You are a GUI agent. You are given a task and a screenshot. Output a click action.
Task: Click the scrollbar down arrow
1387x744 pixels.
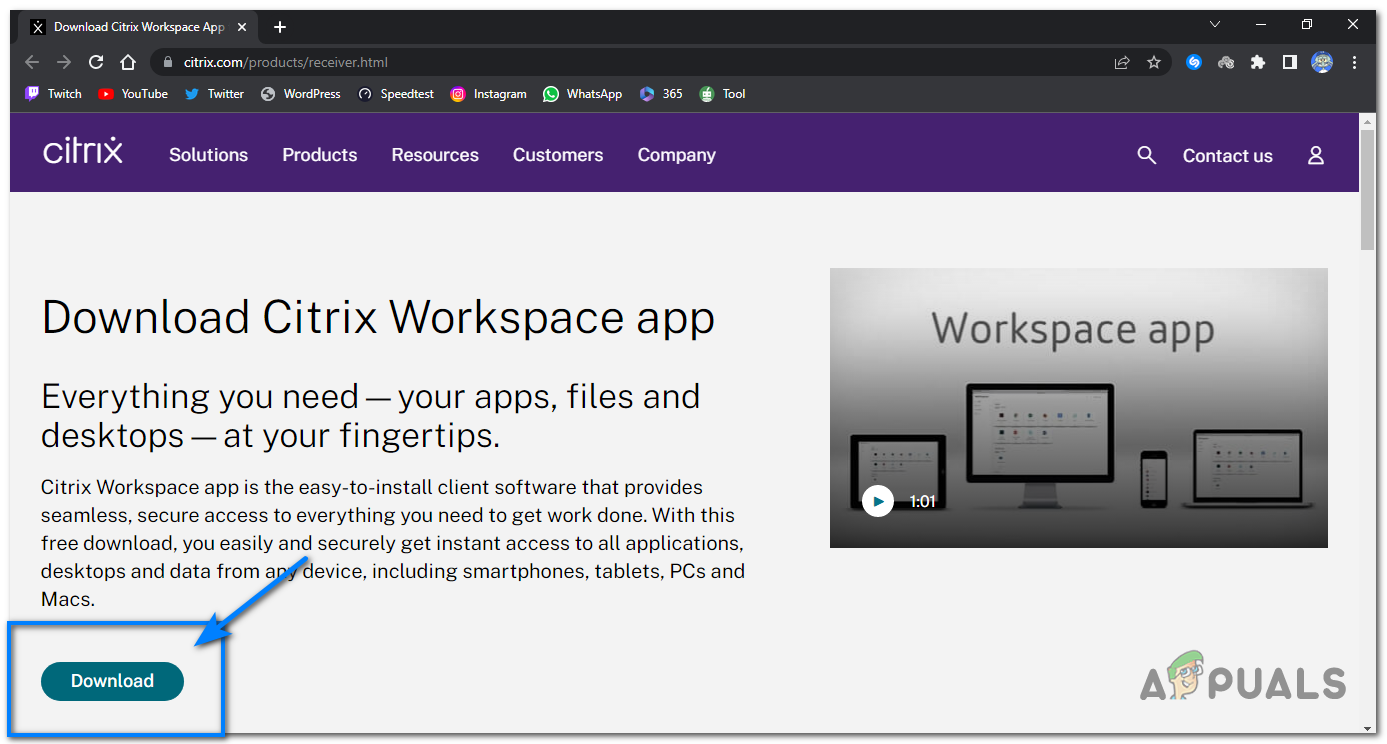tap(1368, 727)
